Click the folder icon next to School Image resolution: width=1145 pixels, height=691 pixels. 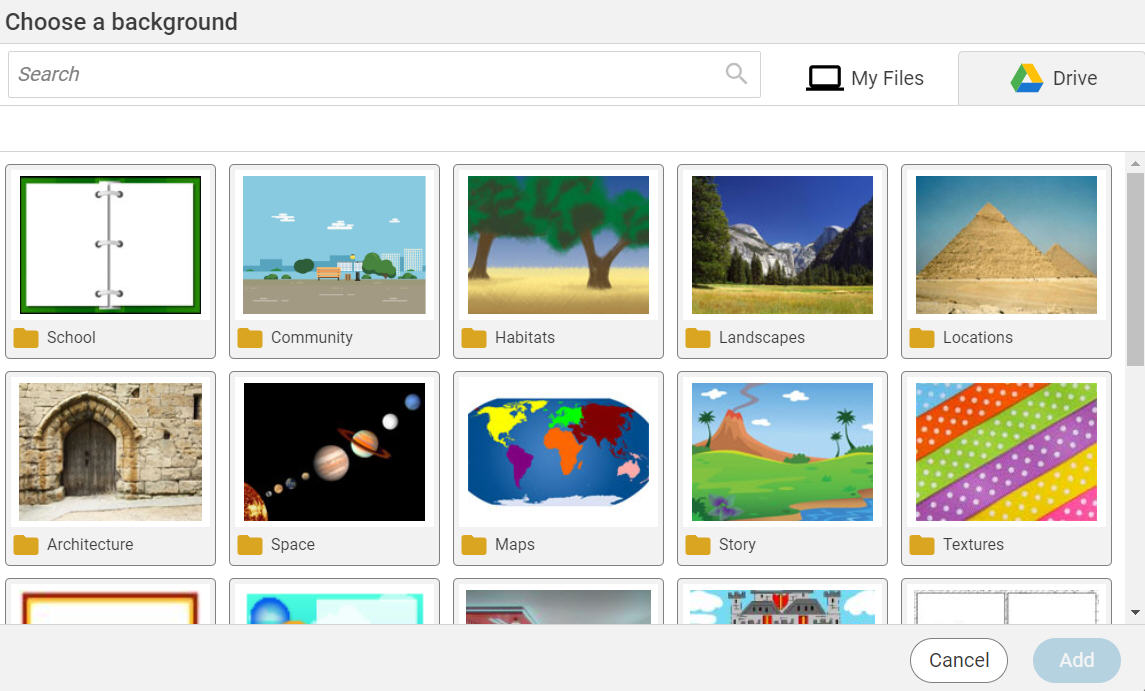click(27, 338)
